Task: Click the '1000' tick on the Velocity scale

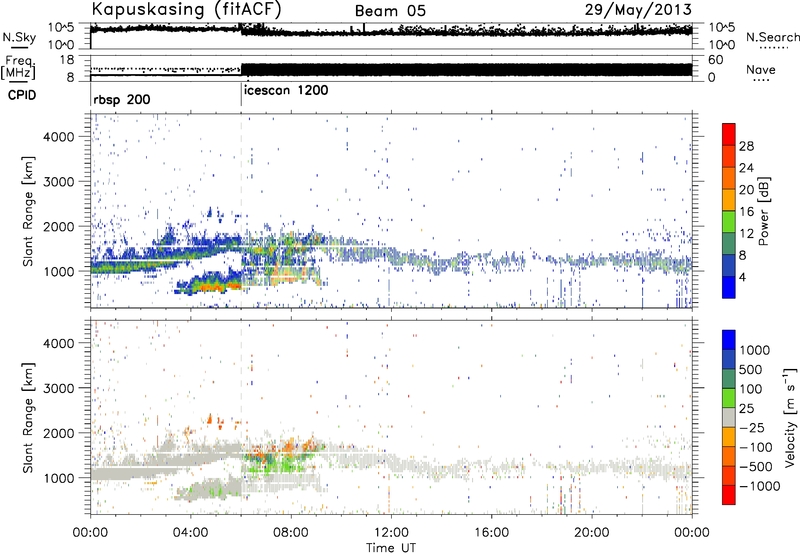Action: pos(755,350)
